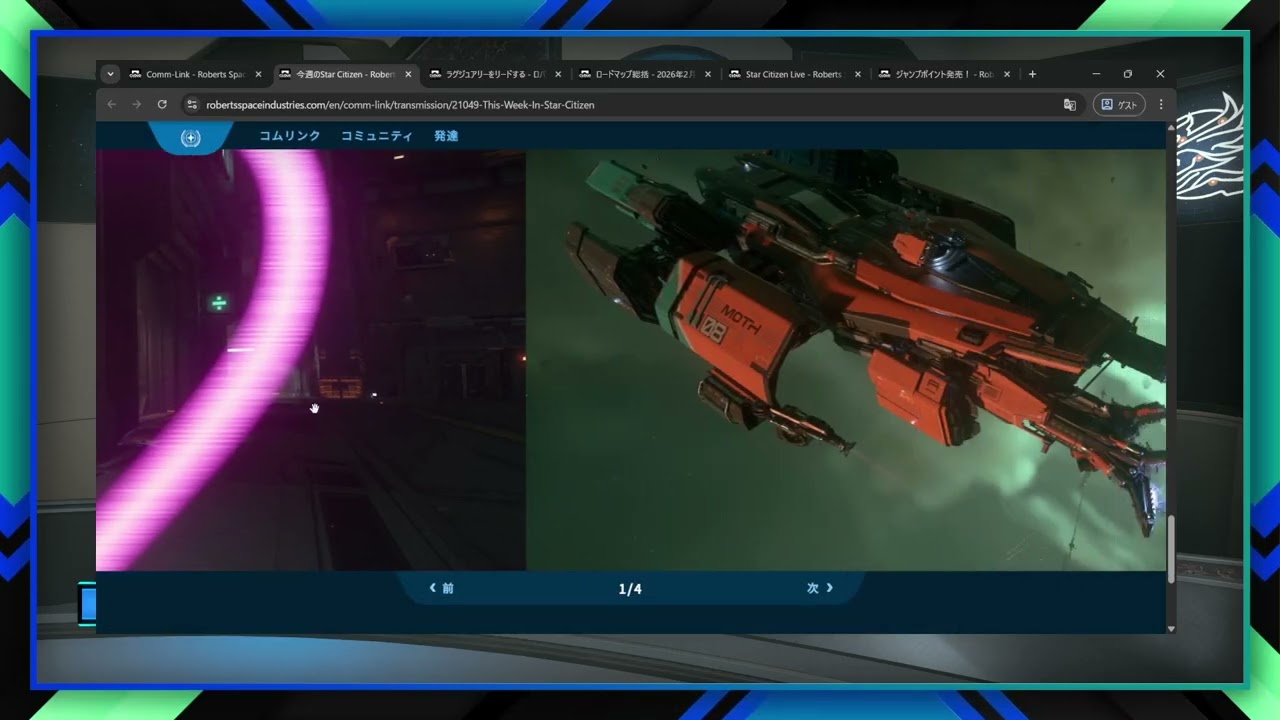The height and width of the screenshot is (720, 1280).
Task: Click the purple neon corridor image
Action: point(311,360)
